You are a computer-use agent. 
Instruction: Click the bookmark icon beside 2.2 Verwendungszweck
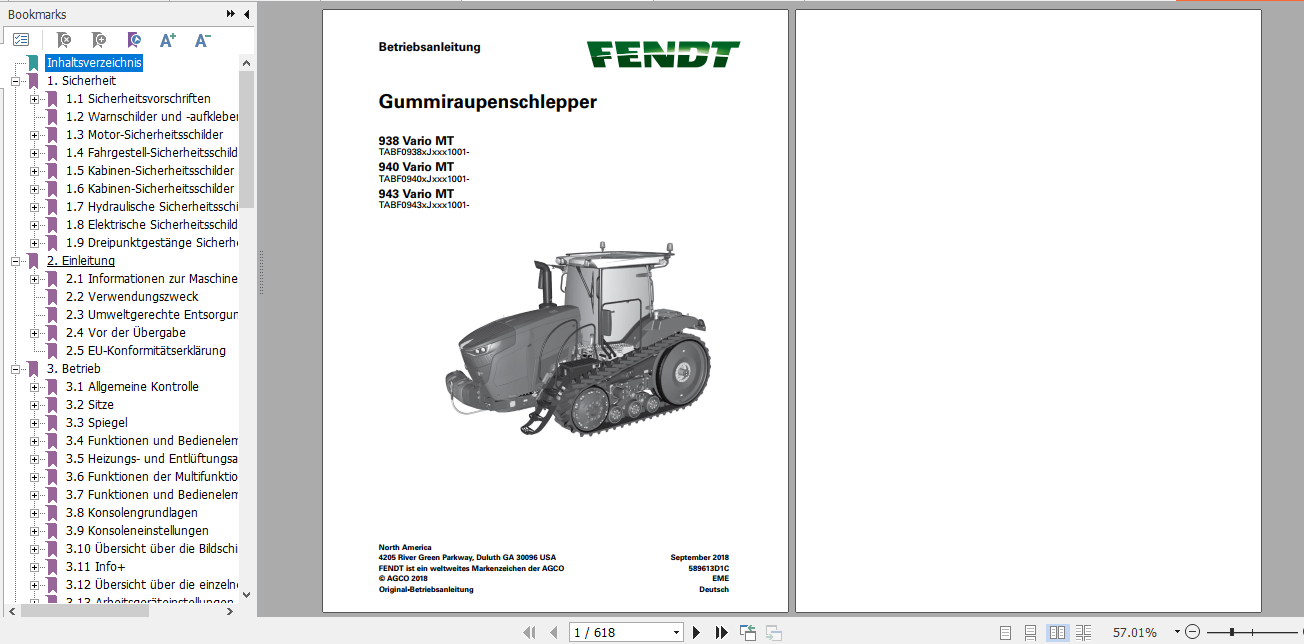point(52,297)
